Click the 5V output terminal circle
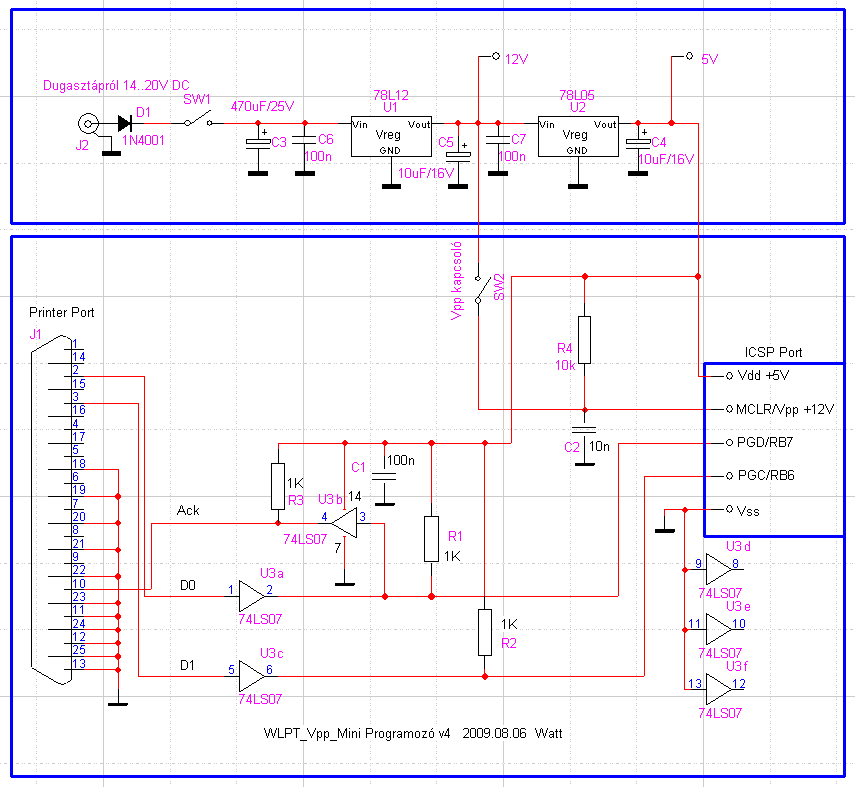Screen dimensions: 855x787 point(689,56)
